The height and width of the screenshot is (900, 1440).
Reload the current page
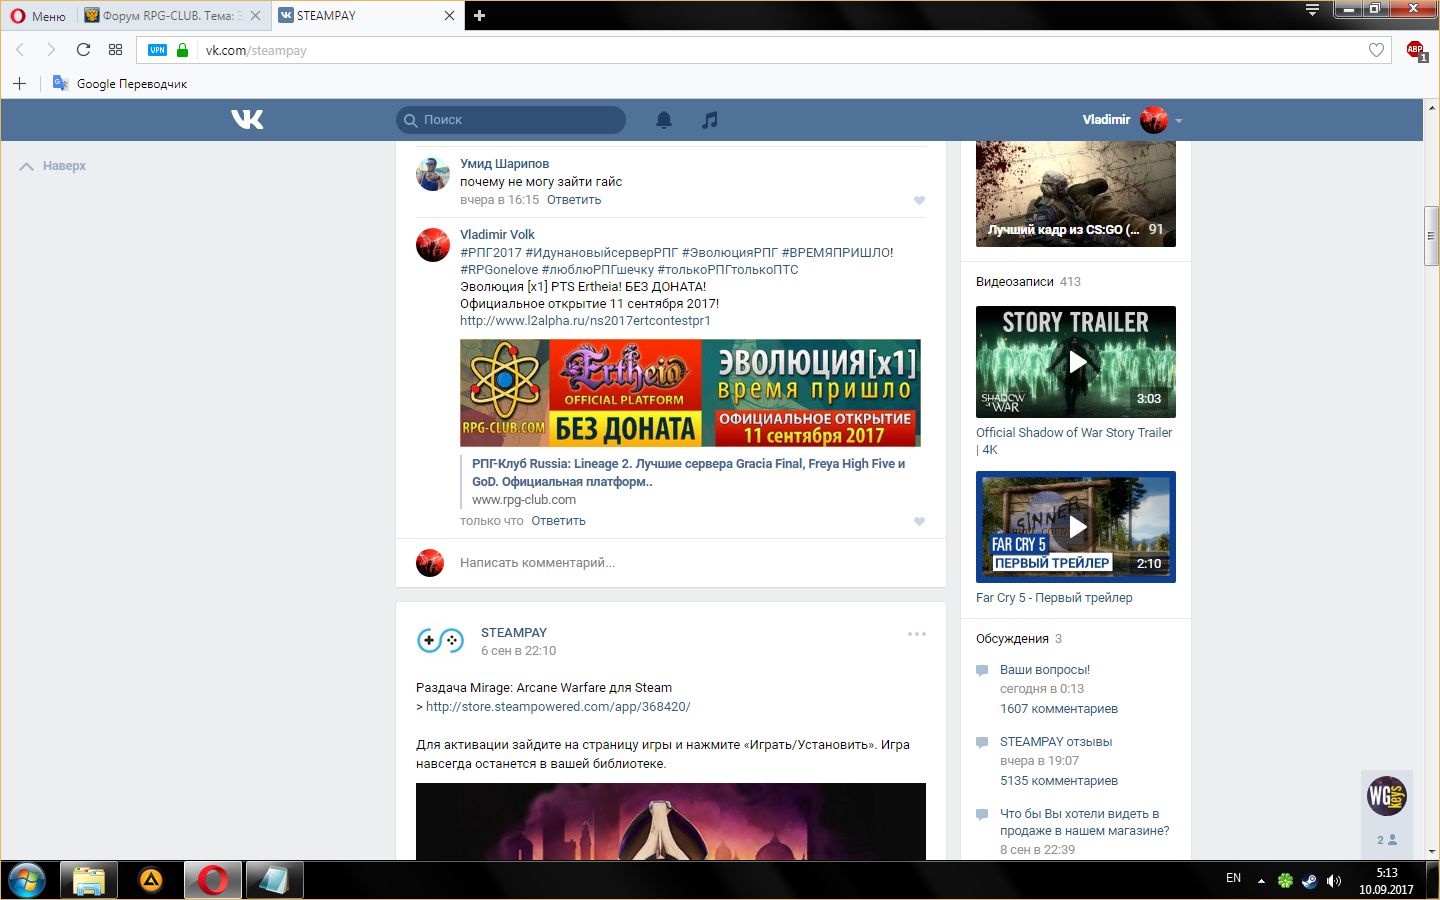(83, 50)
